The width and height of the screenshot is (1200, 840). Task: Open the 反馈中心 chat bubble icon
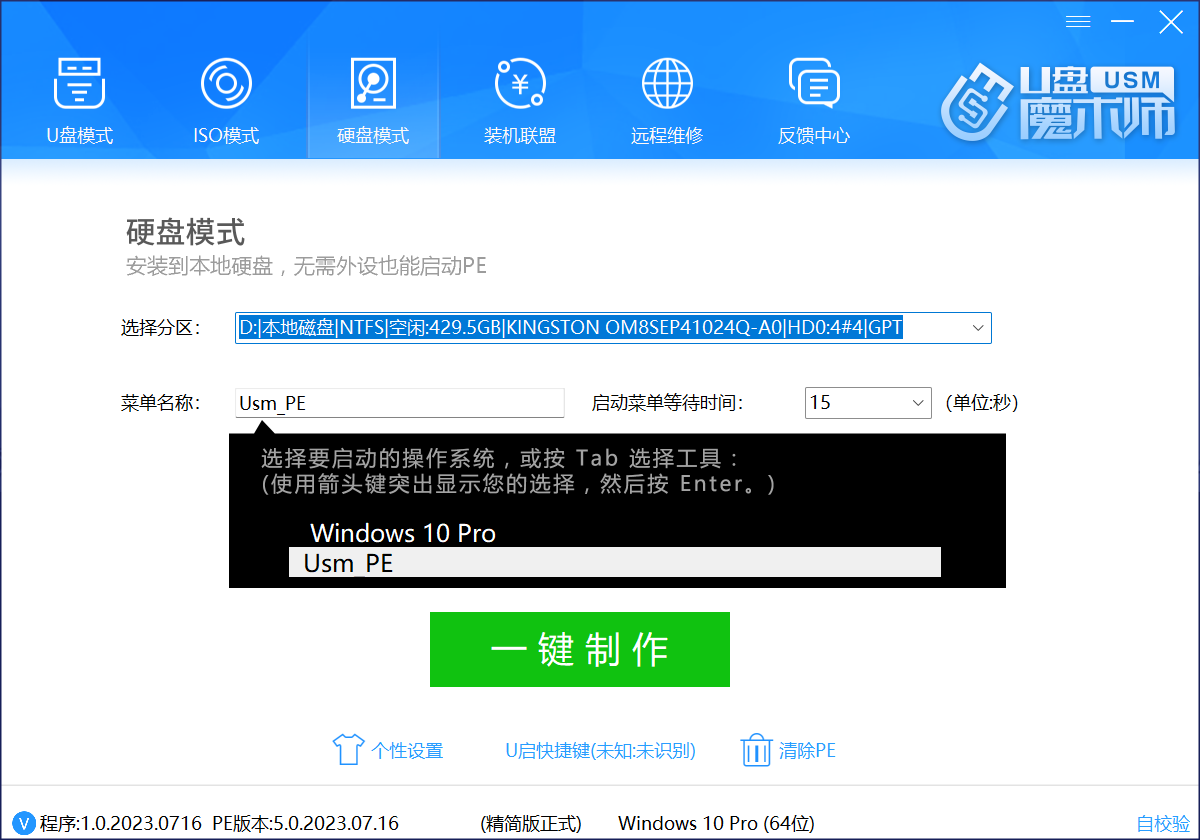pyautogui.click(x=813, y=83)
